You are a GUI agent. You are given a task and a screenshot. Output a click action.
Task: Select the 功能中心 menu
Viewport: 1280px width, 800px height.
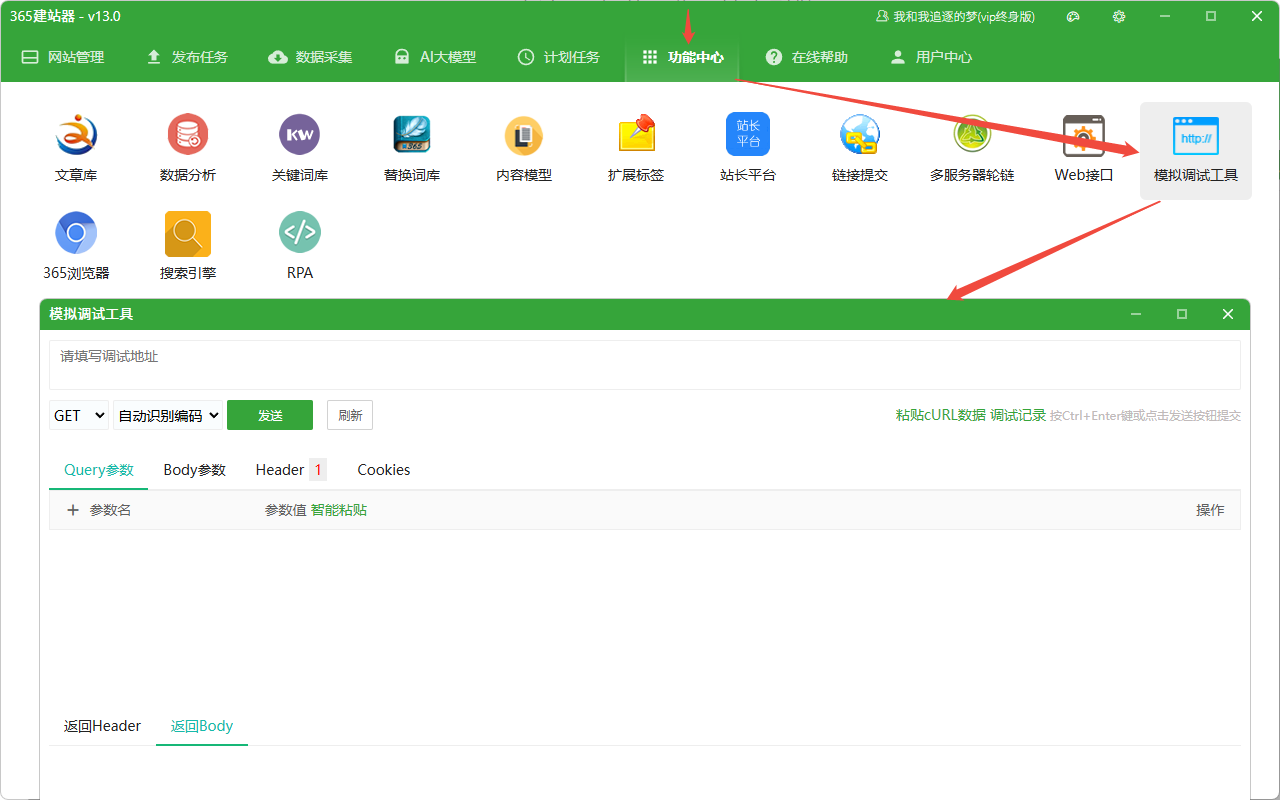[683, 57]
